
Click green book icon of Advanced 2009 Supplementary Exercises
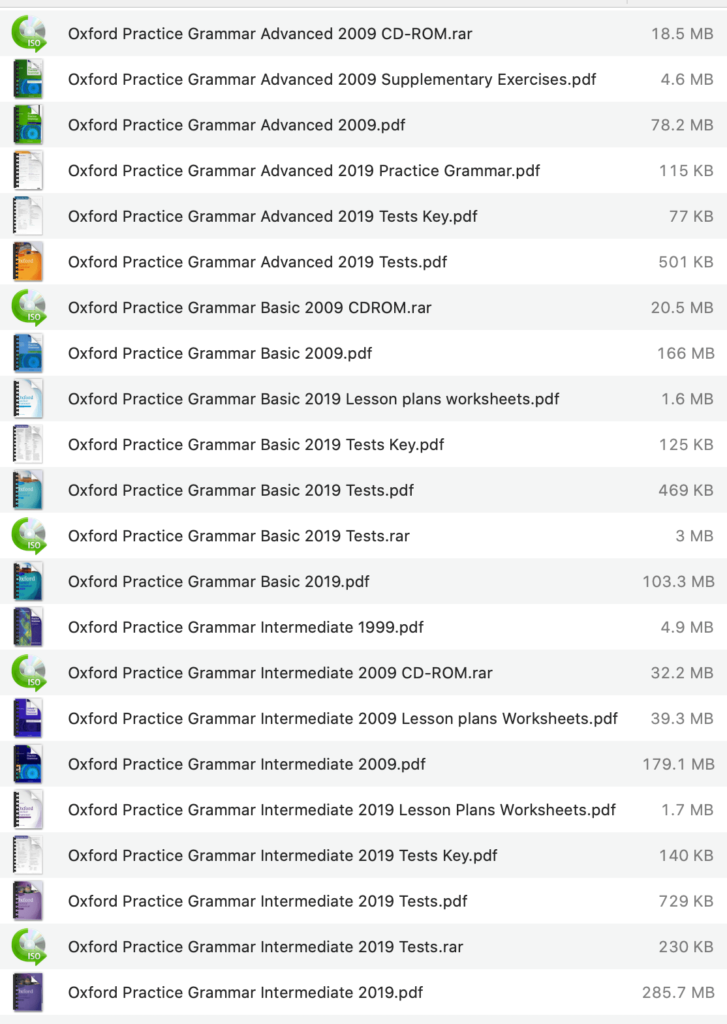click(28, 79)
